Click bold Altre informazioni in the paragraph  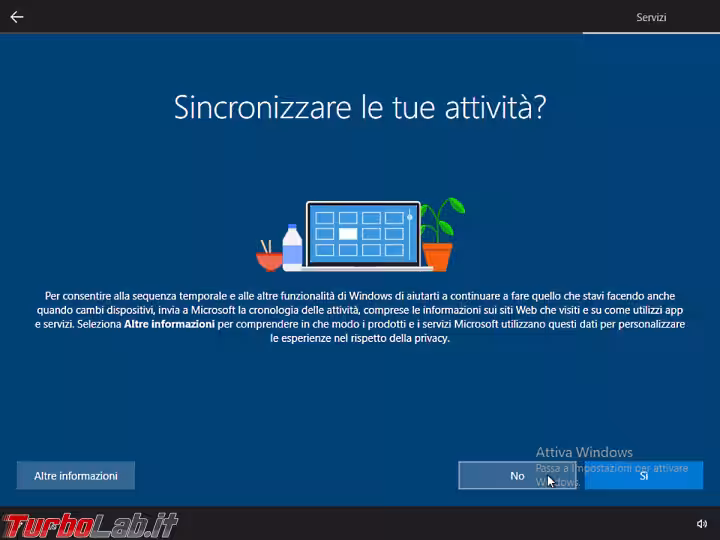[x=169, y=324]
